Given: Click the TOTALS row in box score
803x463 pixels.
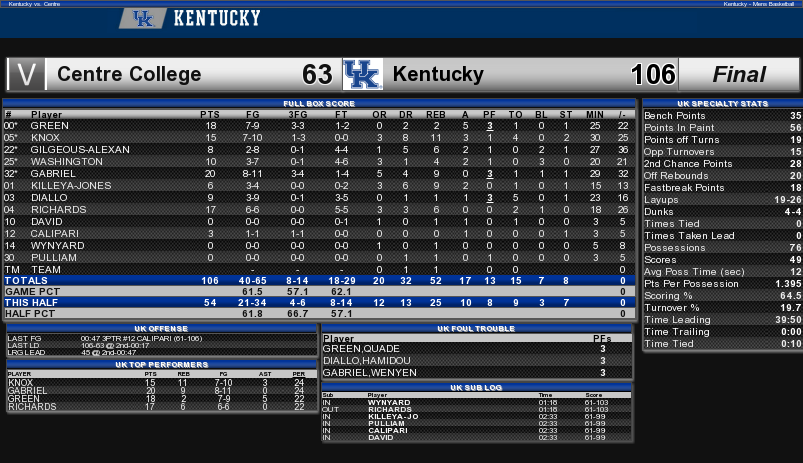Looking at the screenshot, I should (x=319, y=281).
